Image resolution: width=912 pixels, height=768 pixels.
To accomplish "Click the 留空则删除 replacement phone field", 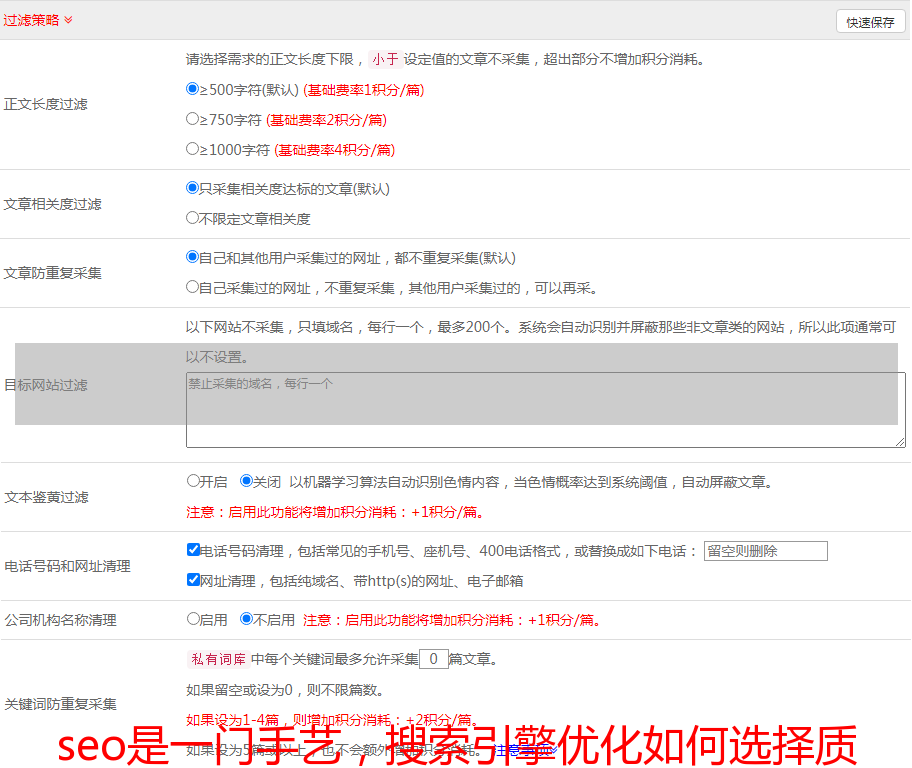I will (765, 551).
